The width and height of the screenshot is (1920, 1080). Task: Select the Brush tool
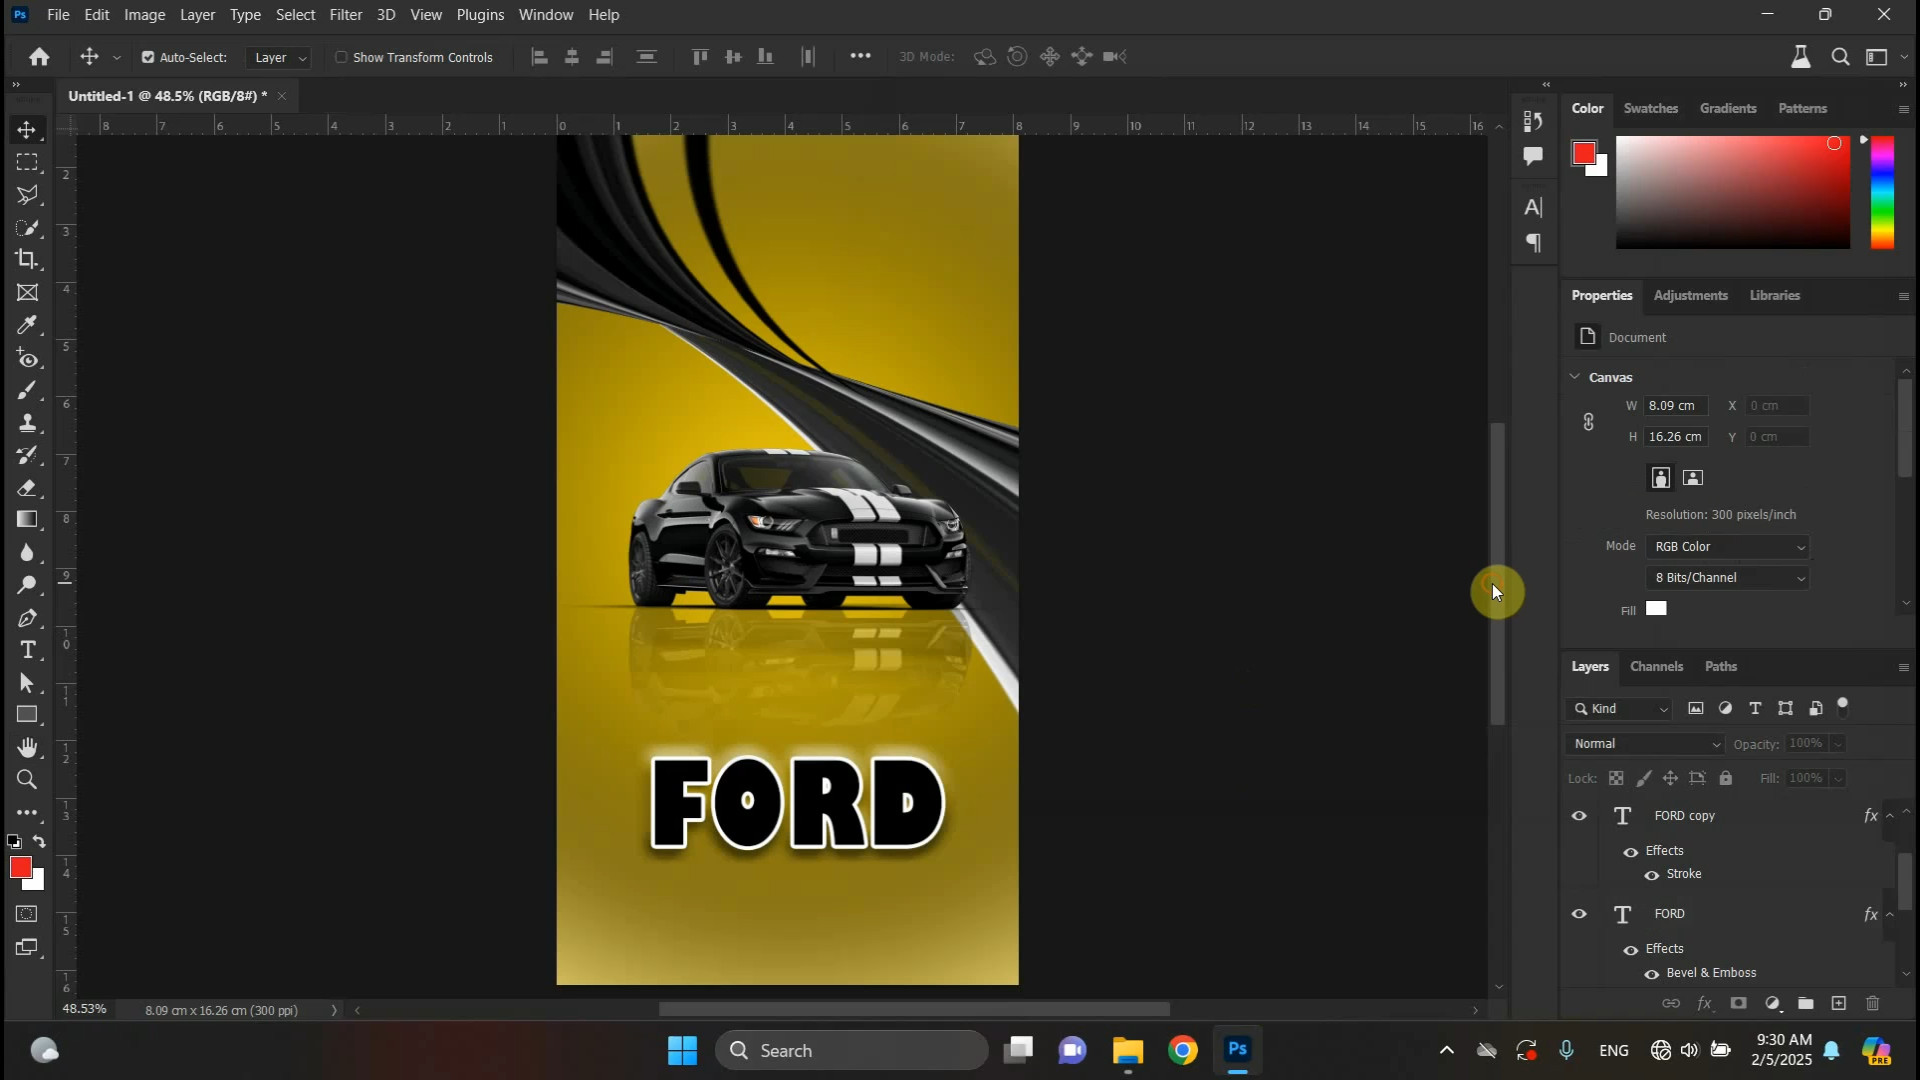tap(27, 390)
